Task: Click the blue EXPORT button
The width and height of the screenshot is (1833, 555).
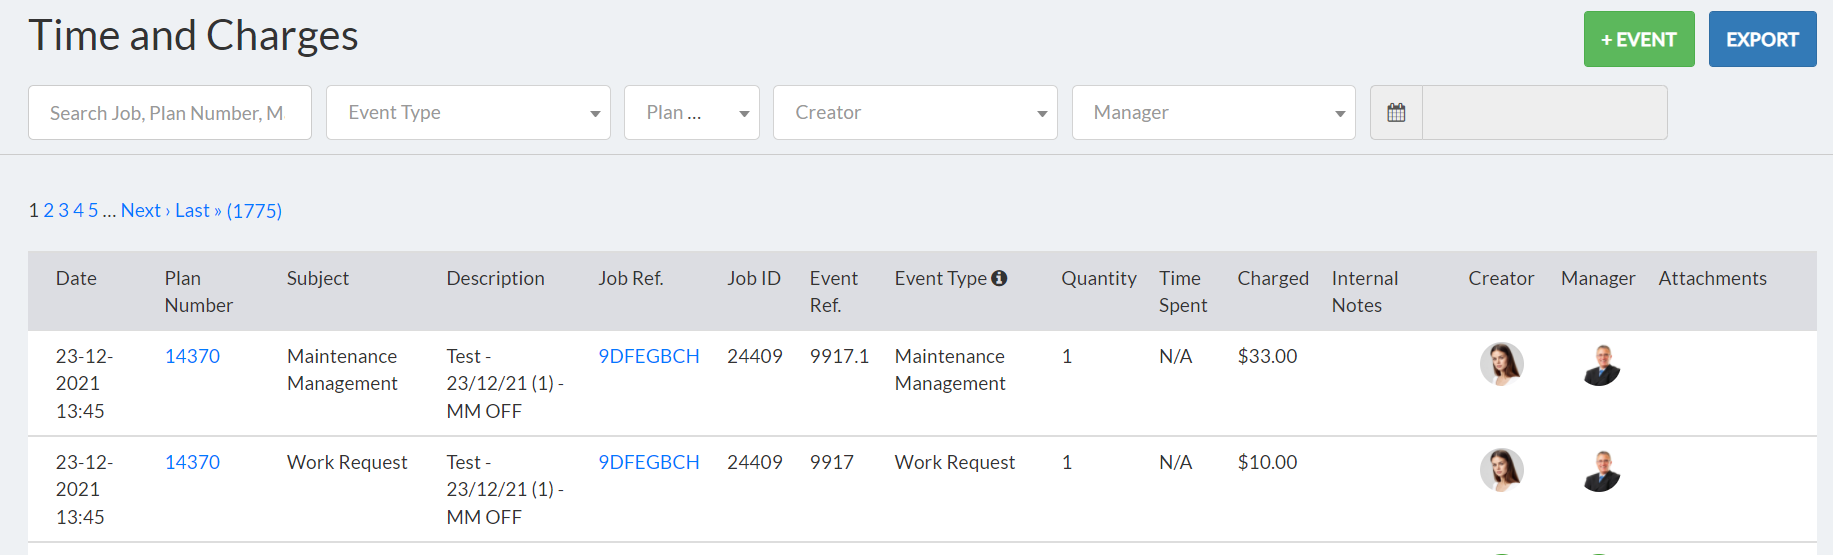Action: [x=1762, y=39]
